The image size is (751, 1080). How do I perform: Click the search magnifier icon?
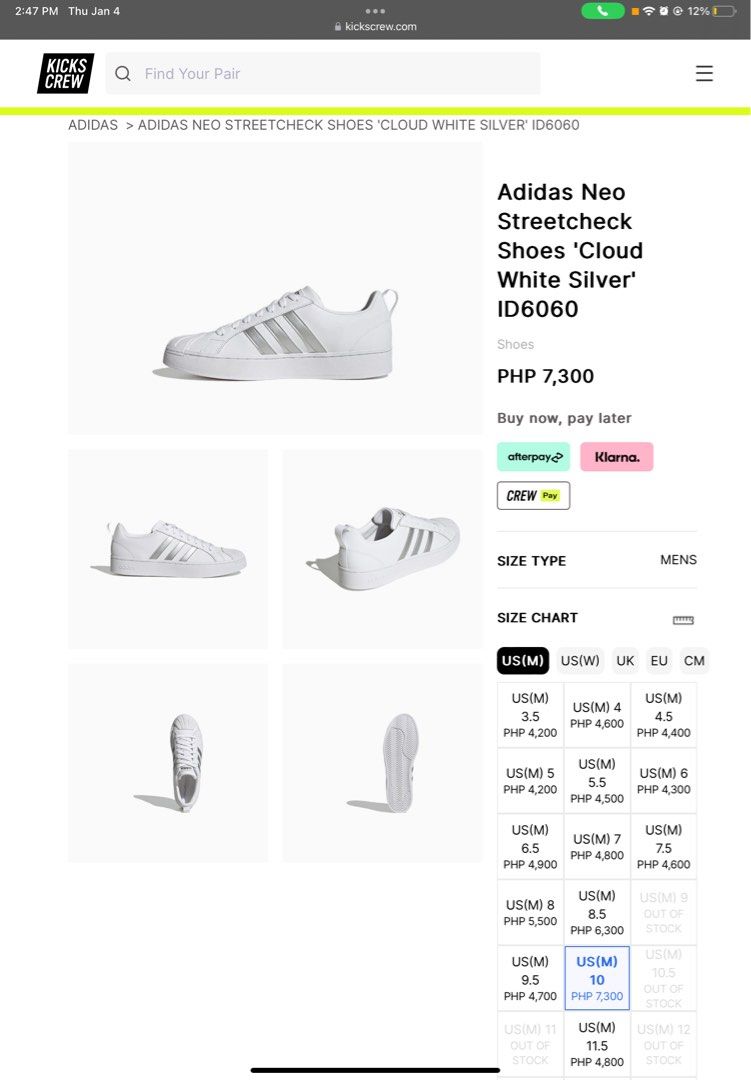tap(123, 74)
